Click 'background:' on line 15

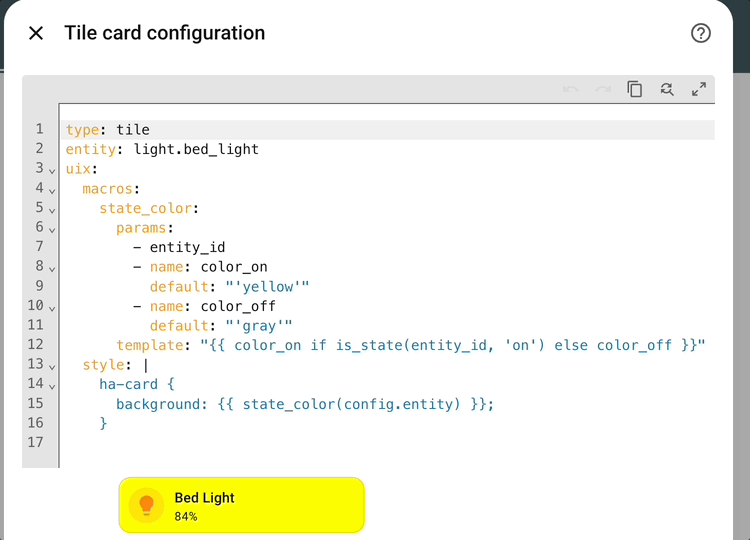(x=162, y=404)
